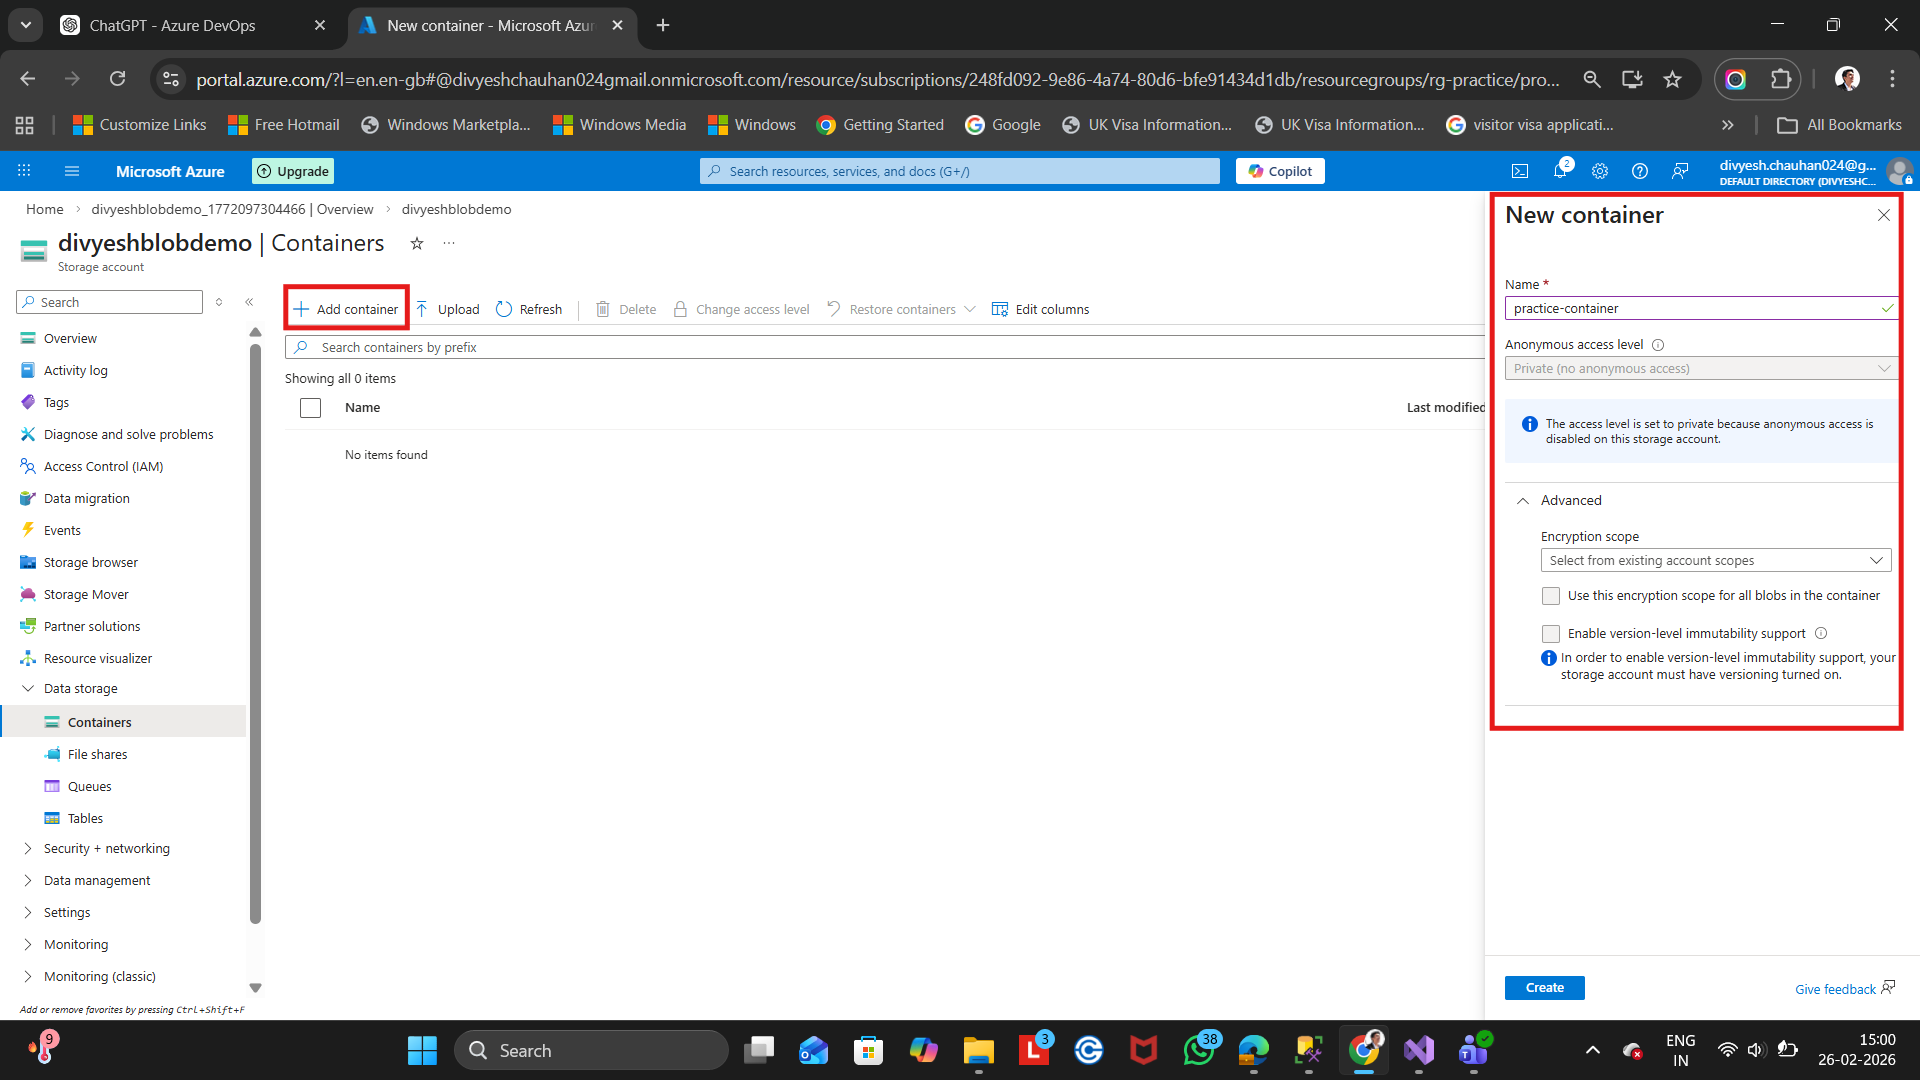This screenshot has height=1080, width=1920.
Task: Click the Upload toolbar button
Action: (447, 309)
